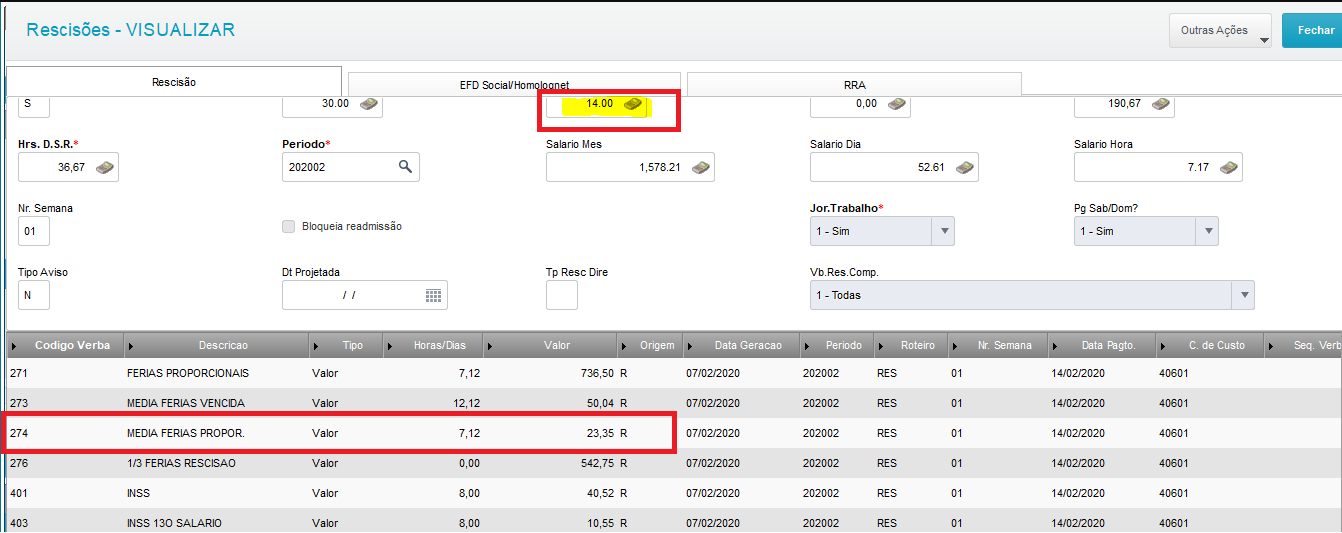Viewport: 1342px width, 533px height.
Task: Click value 50,04 in Valor column
Action: pos(598,403)
